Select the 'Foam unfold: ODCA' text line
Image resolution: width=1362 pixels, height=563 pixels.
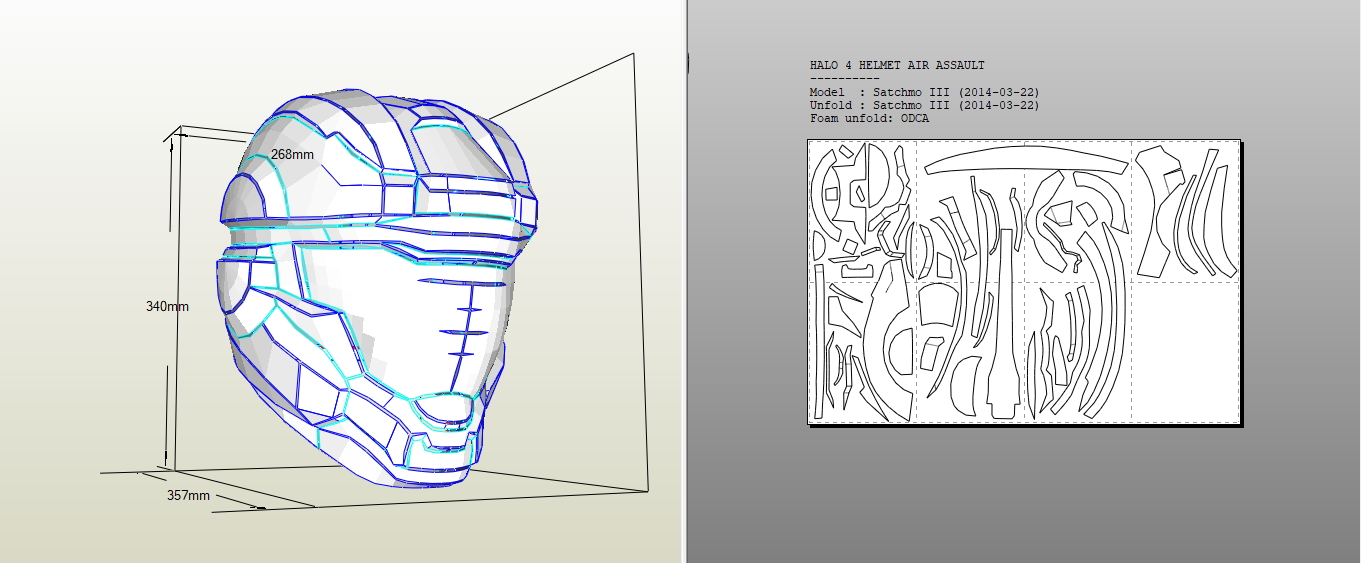pos(869,118)
